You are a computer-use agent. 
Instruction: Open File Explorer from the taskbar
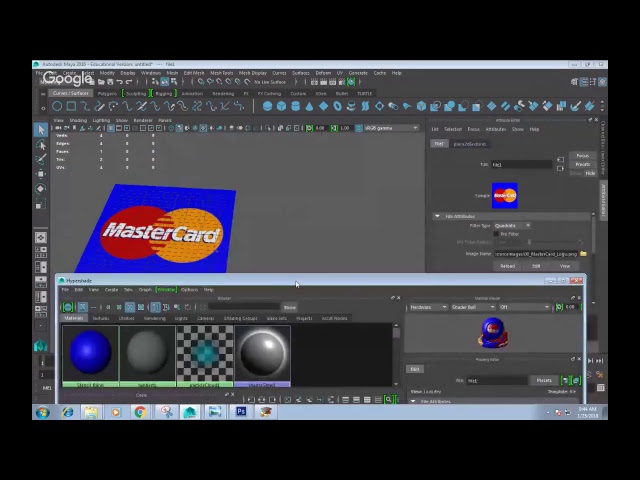click(91, 411)
